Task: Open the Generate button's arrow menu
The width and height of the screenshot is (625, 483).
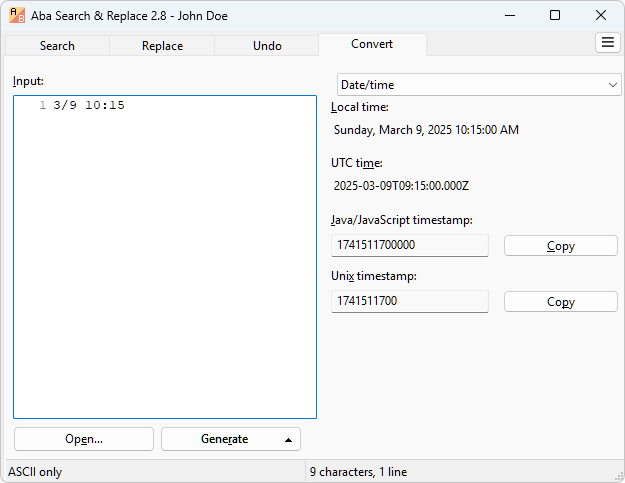Action: point(288,440)
